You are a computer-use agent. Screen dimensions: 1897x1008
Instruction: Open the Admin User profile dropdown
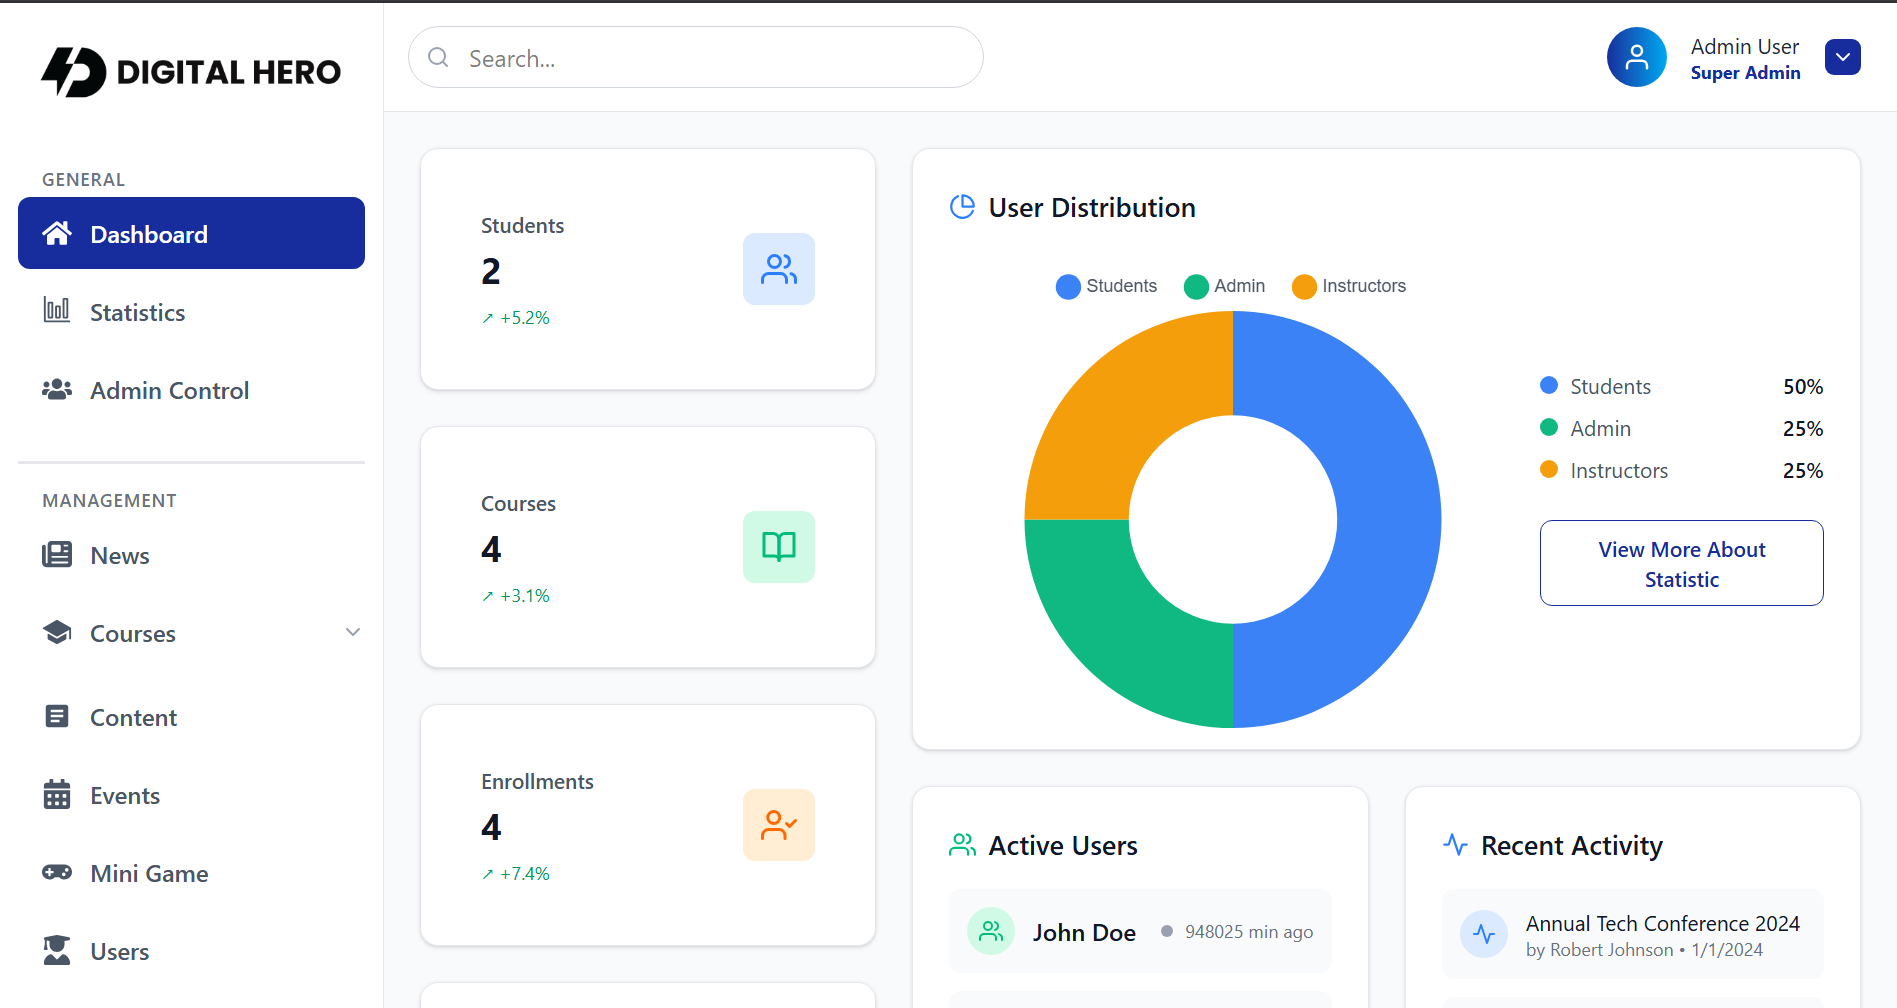[1842, 58]
